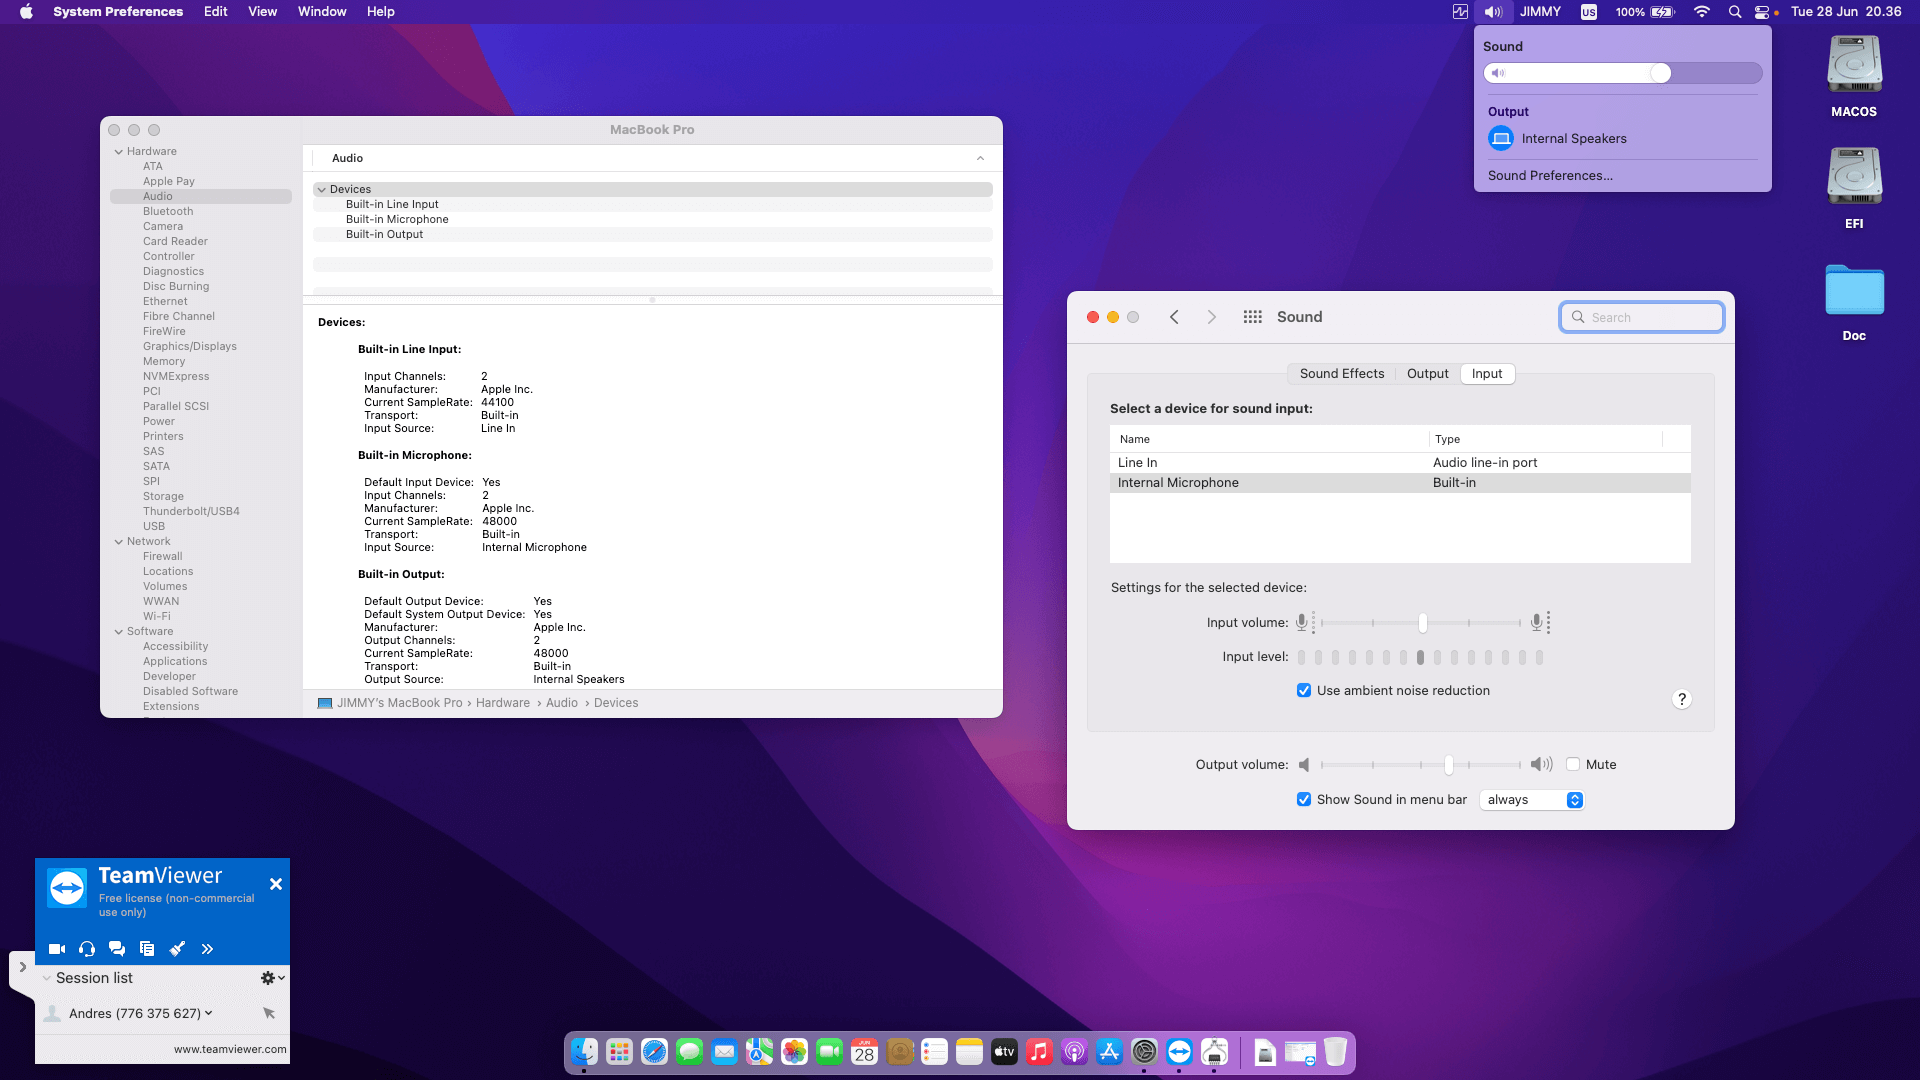
Task: Show more TeamViewer tools with double chevron
Action: click(x=207, y=949)
